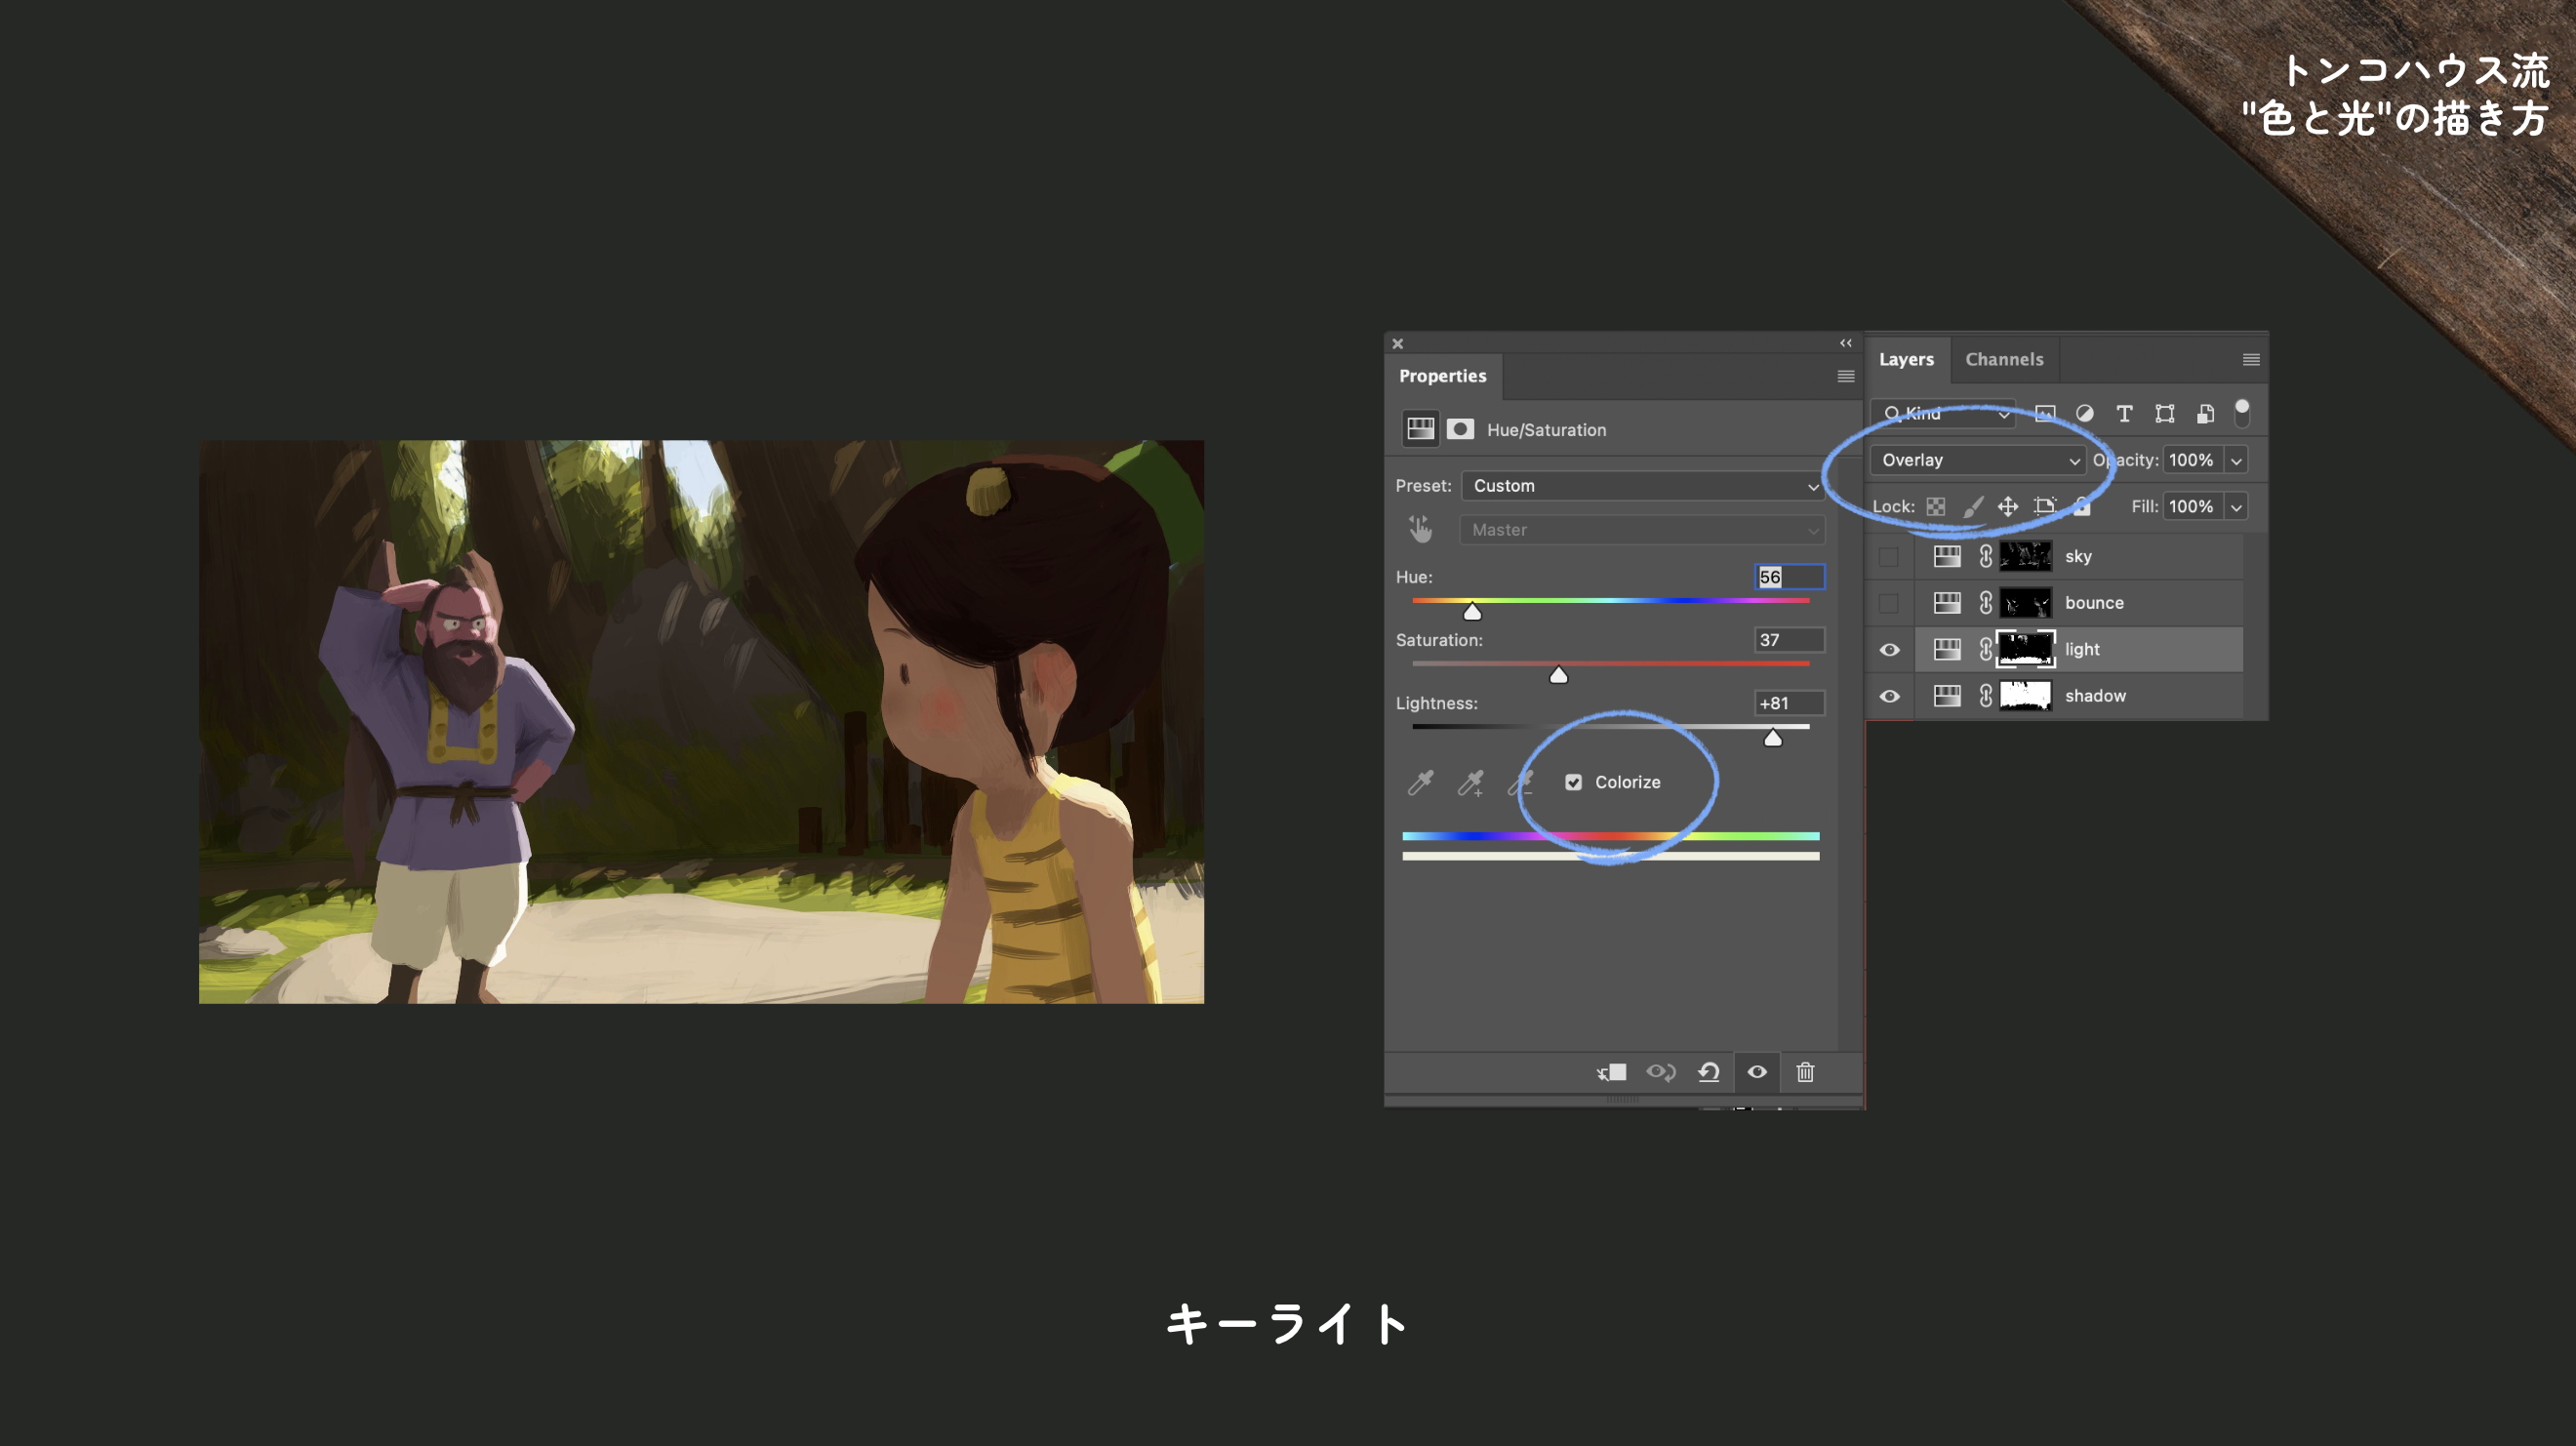This screenshot has width=2576, height=1446.
Task: Click the Lightness slider handle
Action: tap(1772, 738)
